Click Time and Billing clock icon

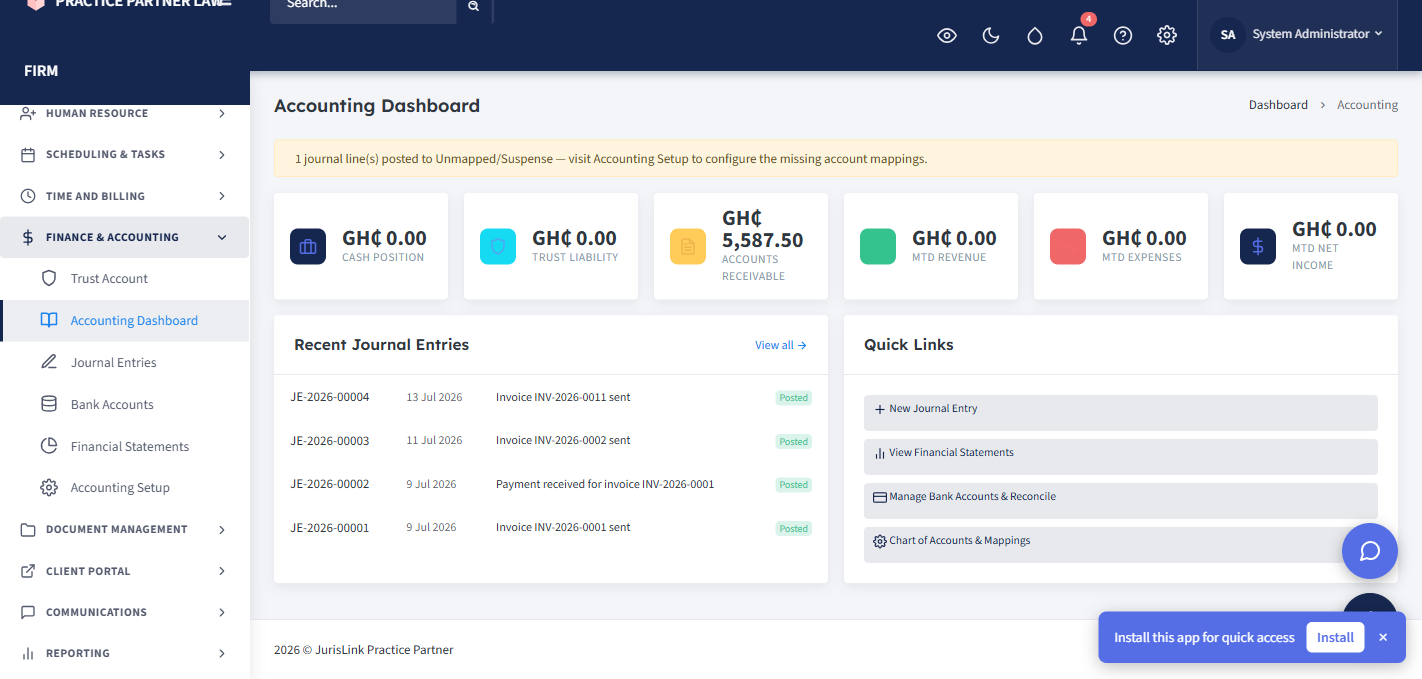pos(28,196)
